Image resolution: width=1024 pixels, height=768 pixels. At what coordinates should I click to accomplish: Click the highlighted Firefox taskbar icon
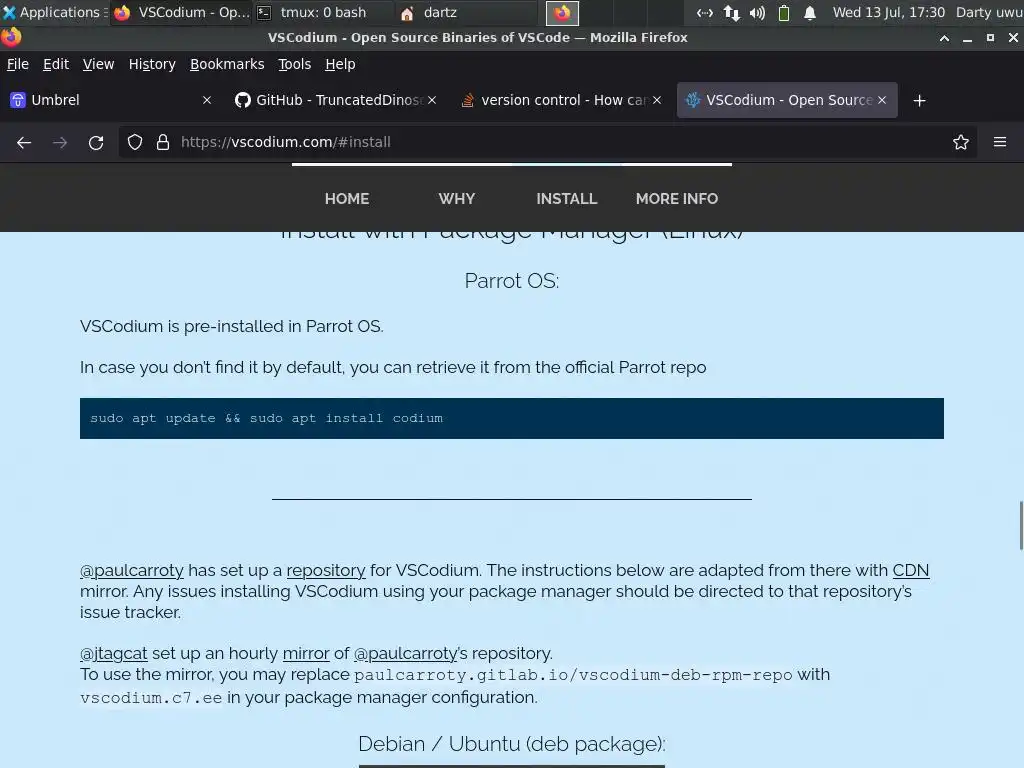tap(562, 12)
